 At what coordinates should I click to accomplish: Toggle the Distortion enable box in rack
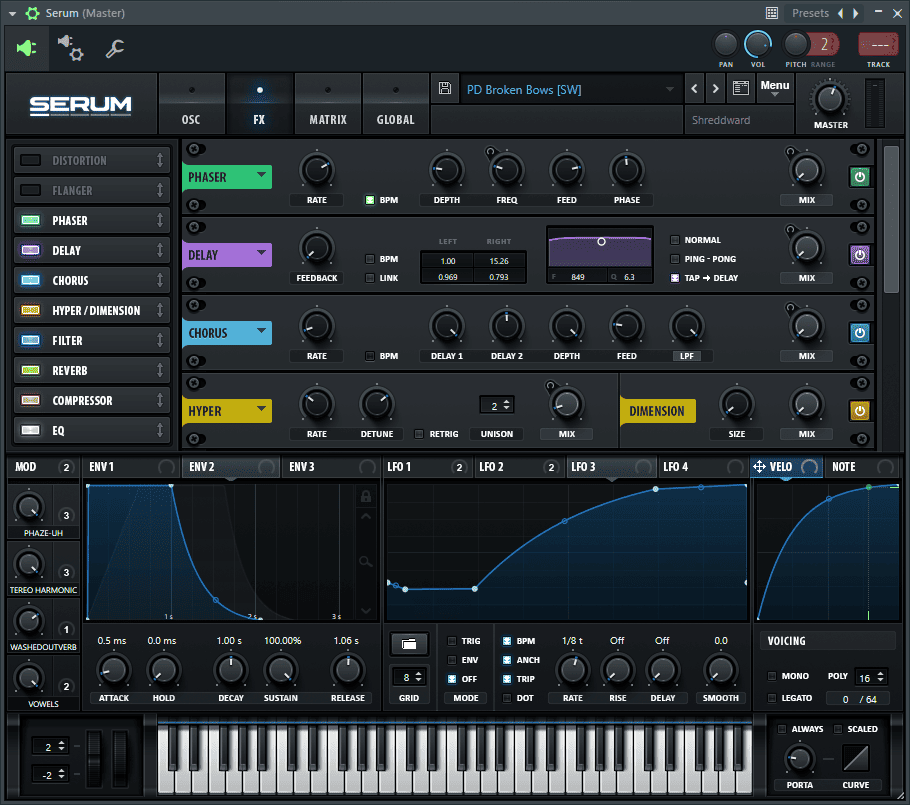coord(30,160)
